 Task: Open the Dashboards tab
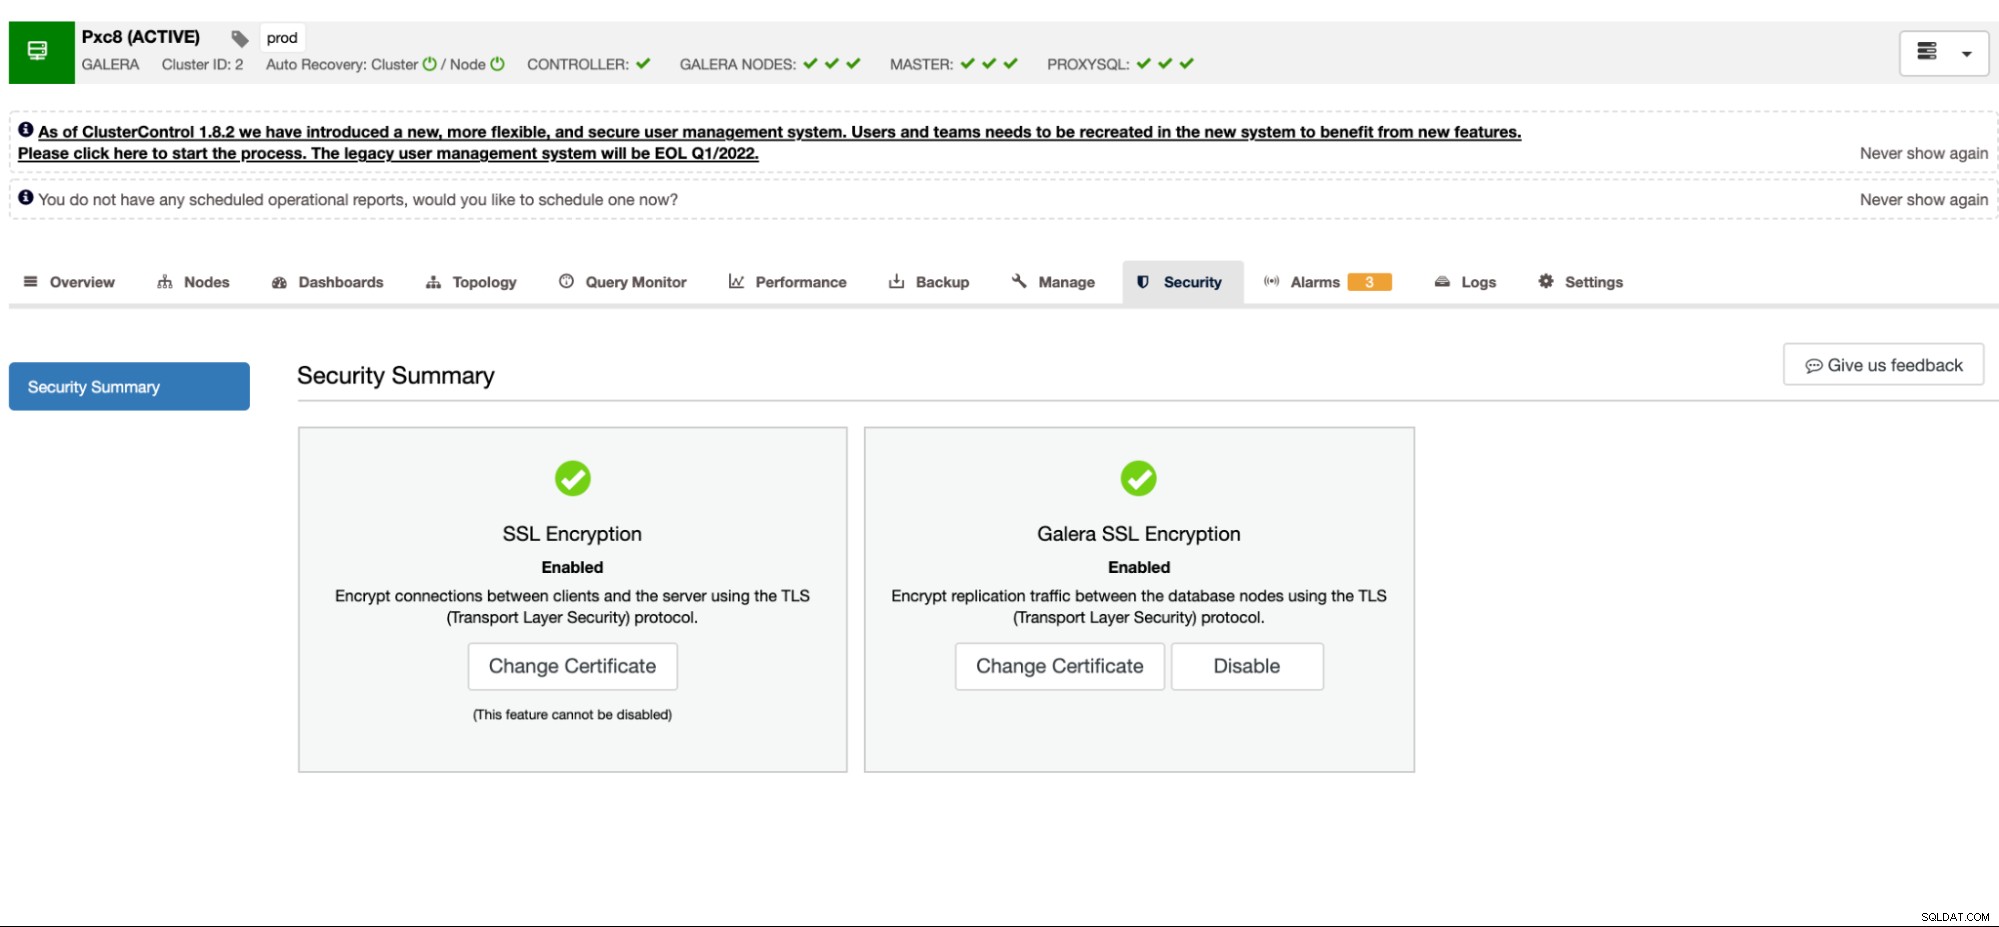click(327, 282)
